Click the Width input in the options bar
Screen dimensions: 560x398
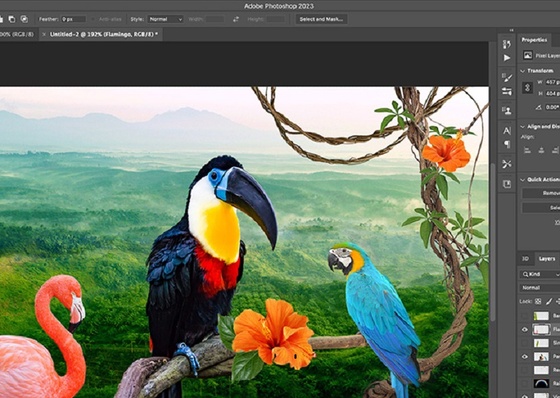[215, 19]
